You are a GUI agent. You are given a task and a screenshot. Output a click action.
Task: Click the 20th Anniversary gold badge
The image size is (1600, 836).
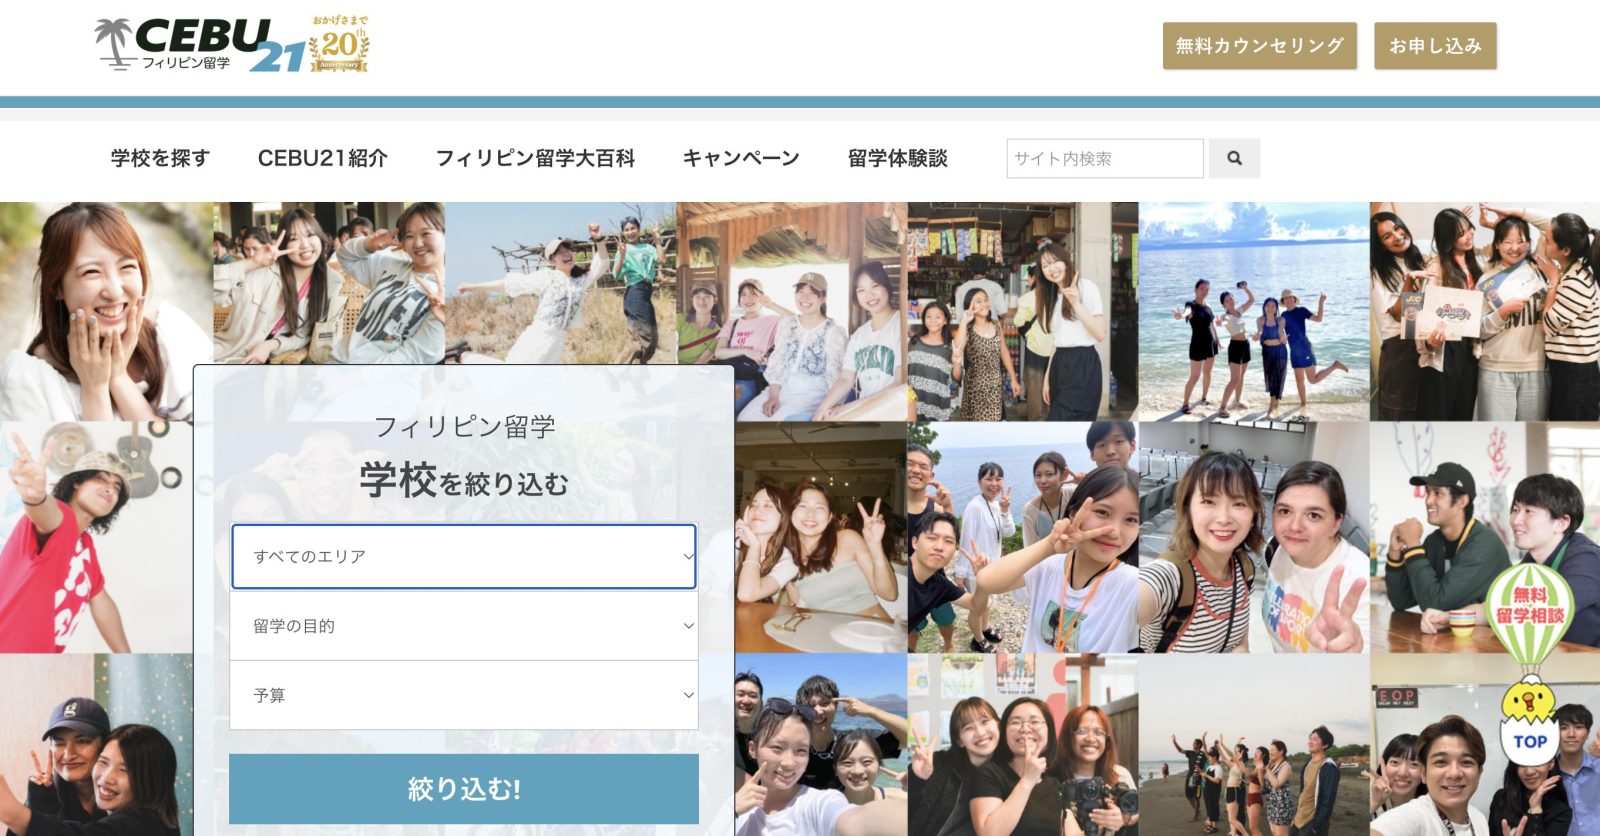click(339, 45)
